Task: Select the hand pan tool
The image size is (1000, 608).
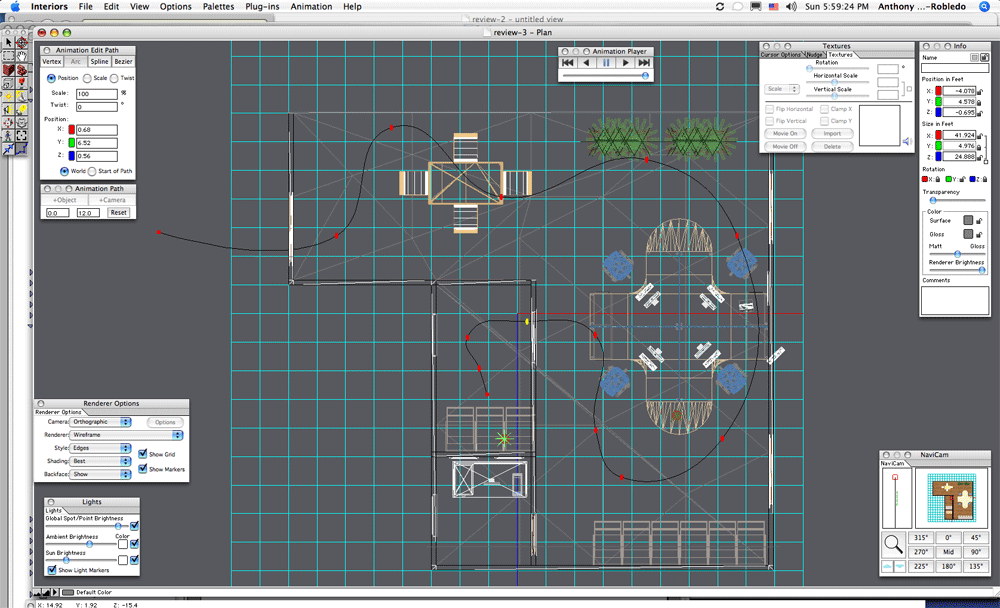Action: coord(21,56)
